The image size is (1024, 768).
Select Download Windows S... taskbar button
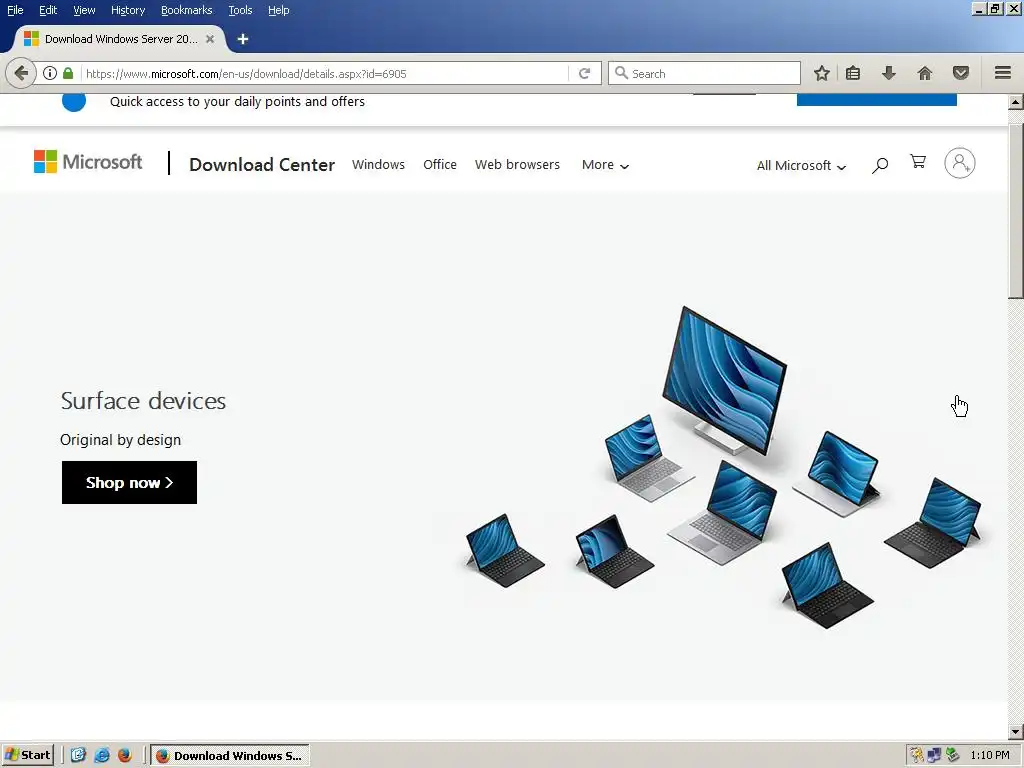point(229,756)
